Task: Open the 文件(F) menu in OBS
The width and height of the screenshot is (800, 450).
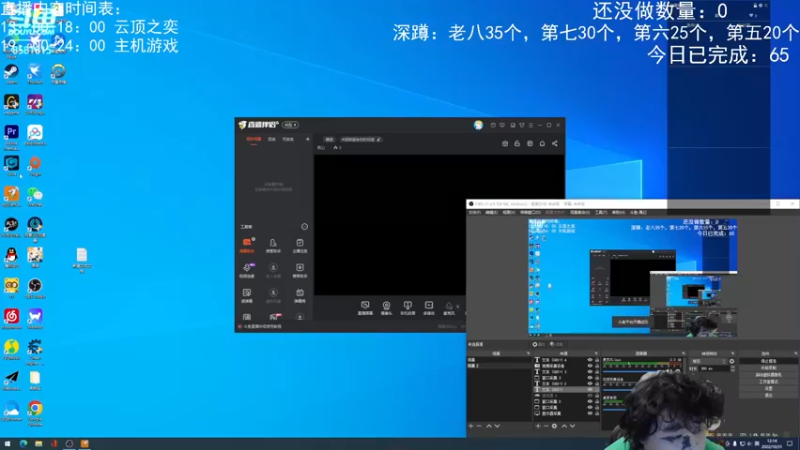Action: pos(475,212)
